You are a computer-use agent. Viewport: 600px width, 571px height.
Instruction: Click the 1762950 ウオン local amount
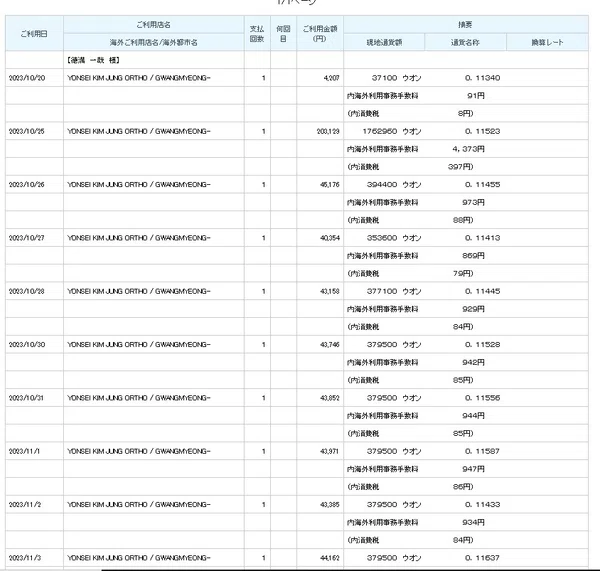coord(392,131)
